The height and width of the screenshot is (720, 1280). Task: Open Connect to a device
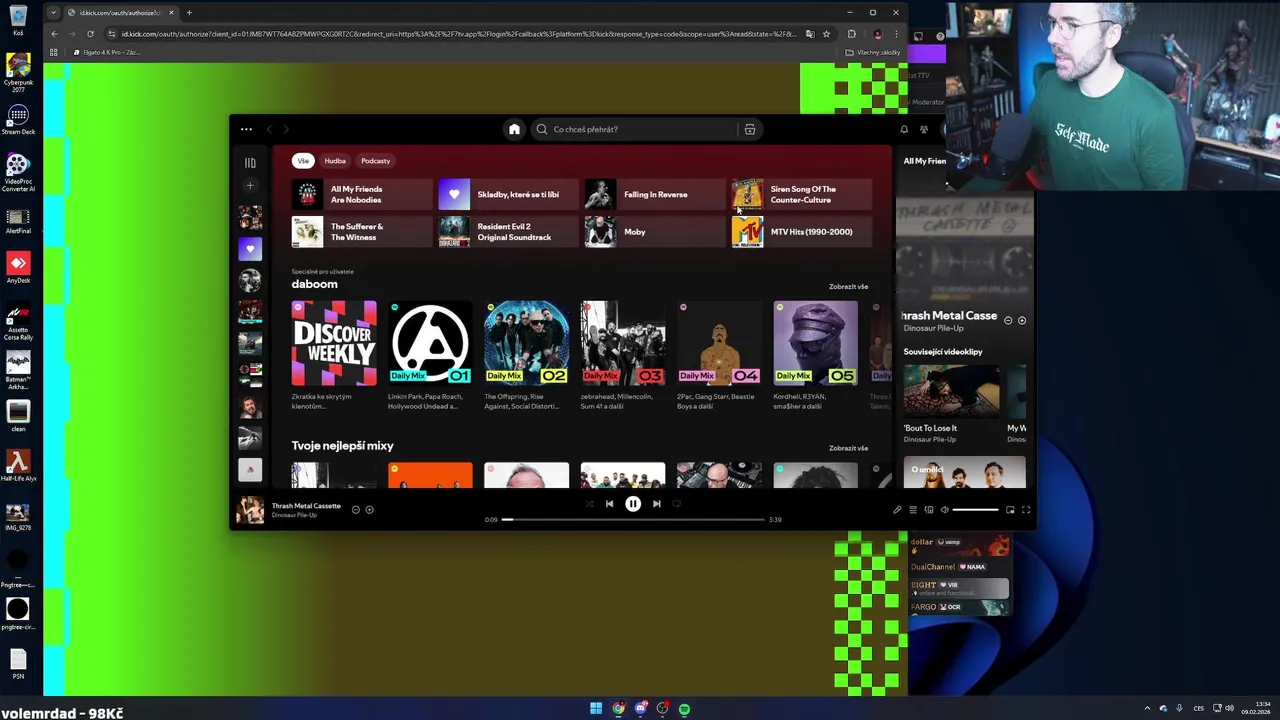click(929, 510)
